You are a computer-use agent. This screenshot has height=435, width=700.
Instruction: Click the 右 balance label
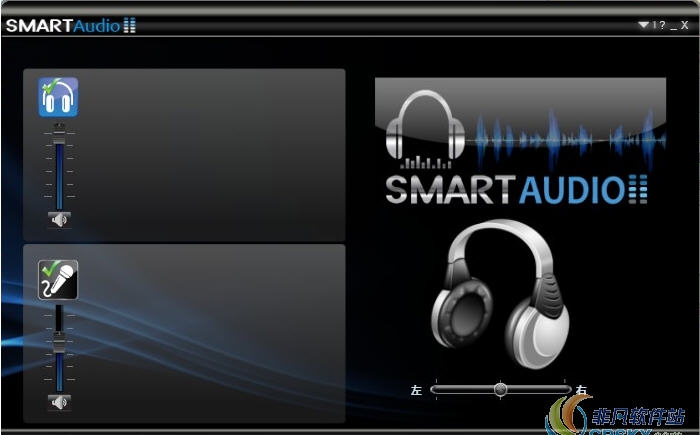coord(581,390)
